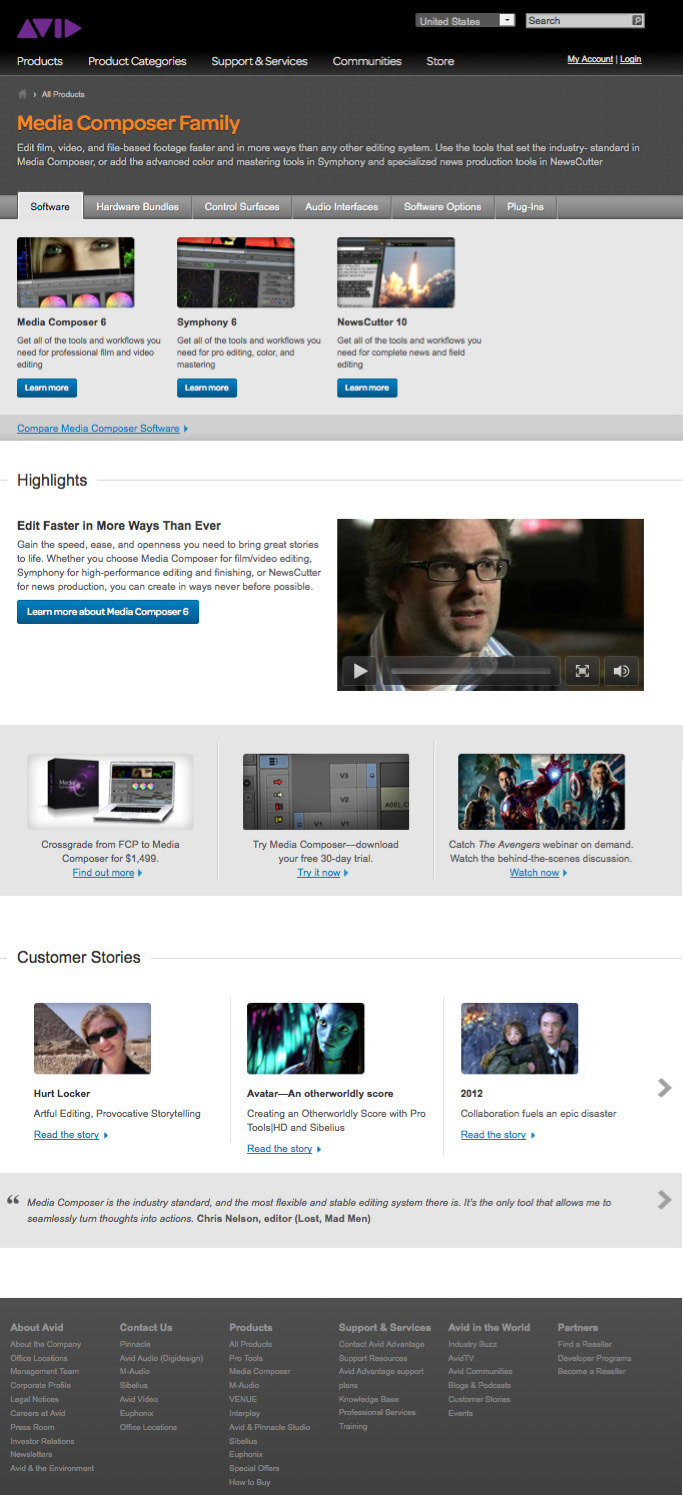Open Training footer link
This screenshot has height=1498, width=683.
[353, 1426]
